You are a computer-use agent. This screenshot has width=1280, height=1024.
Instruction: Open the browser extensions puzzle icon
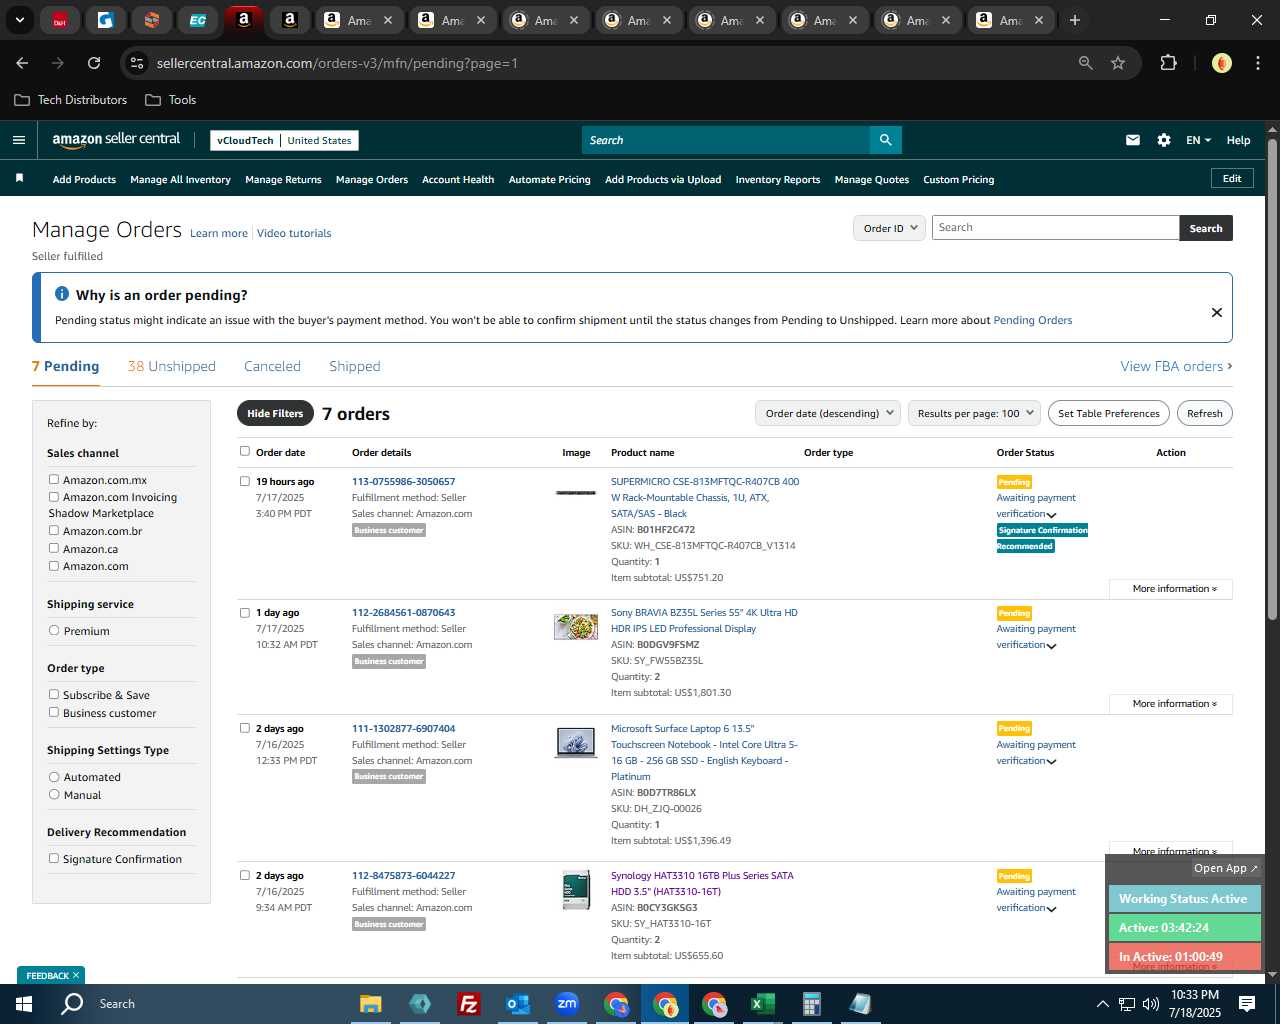(1168, 63)
